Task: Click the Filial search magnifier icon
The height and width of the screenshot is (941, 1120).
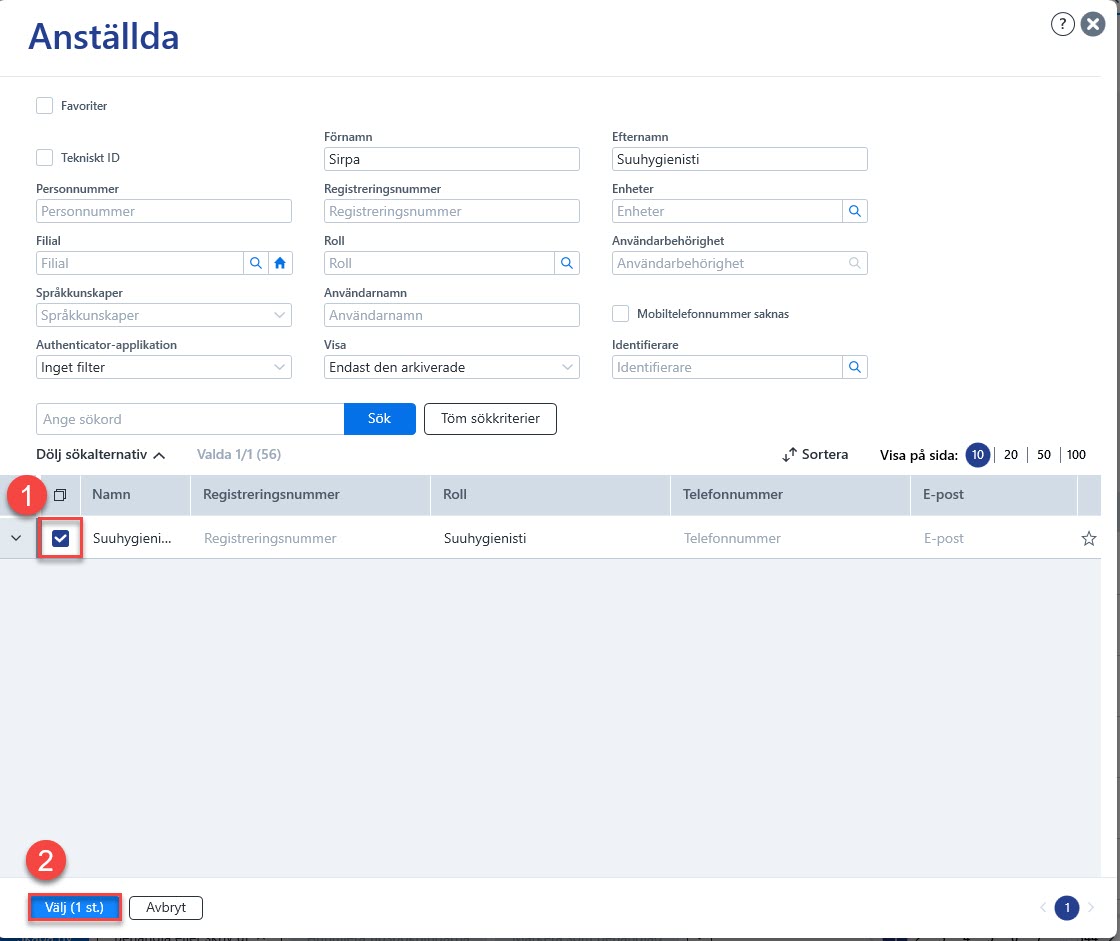Action: pos(256,263)
